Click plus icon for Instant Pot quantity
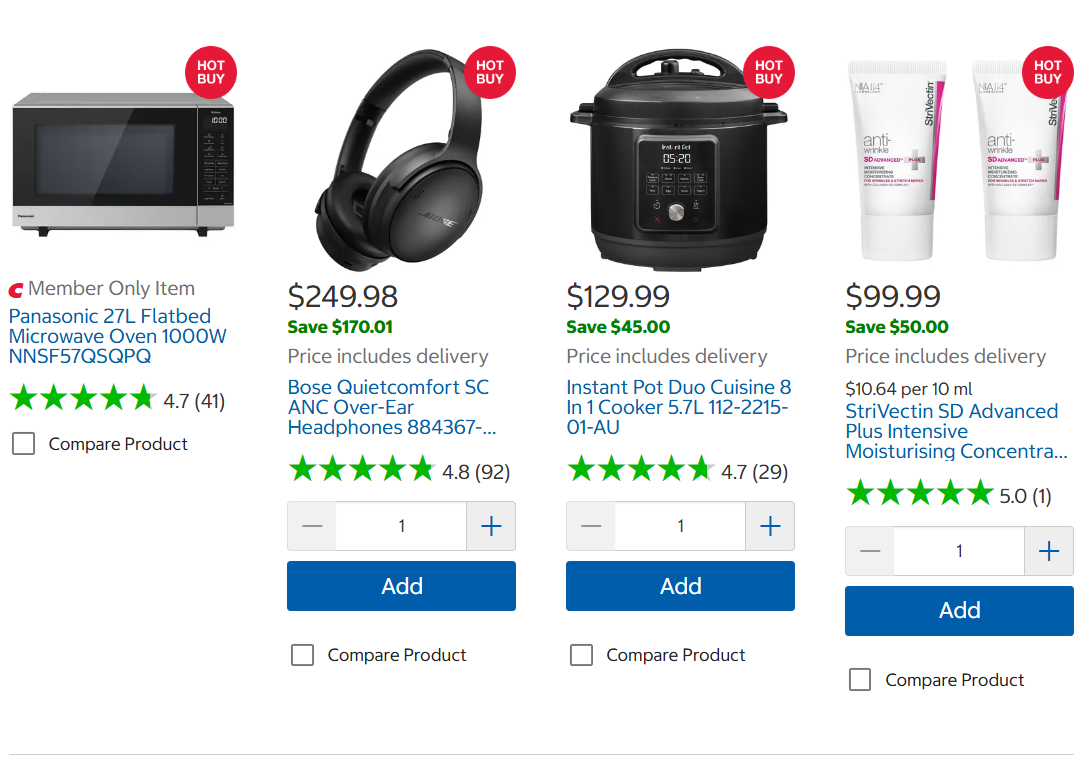The width and height of the screenshot is (1079, 758). (769, 526)
